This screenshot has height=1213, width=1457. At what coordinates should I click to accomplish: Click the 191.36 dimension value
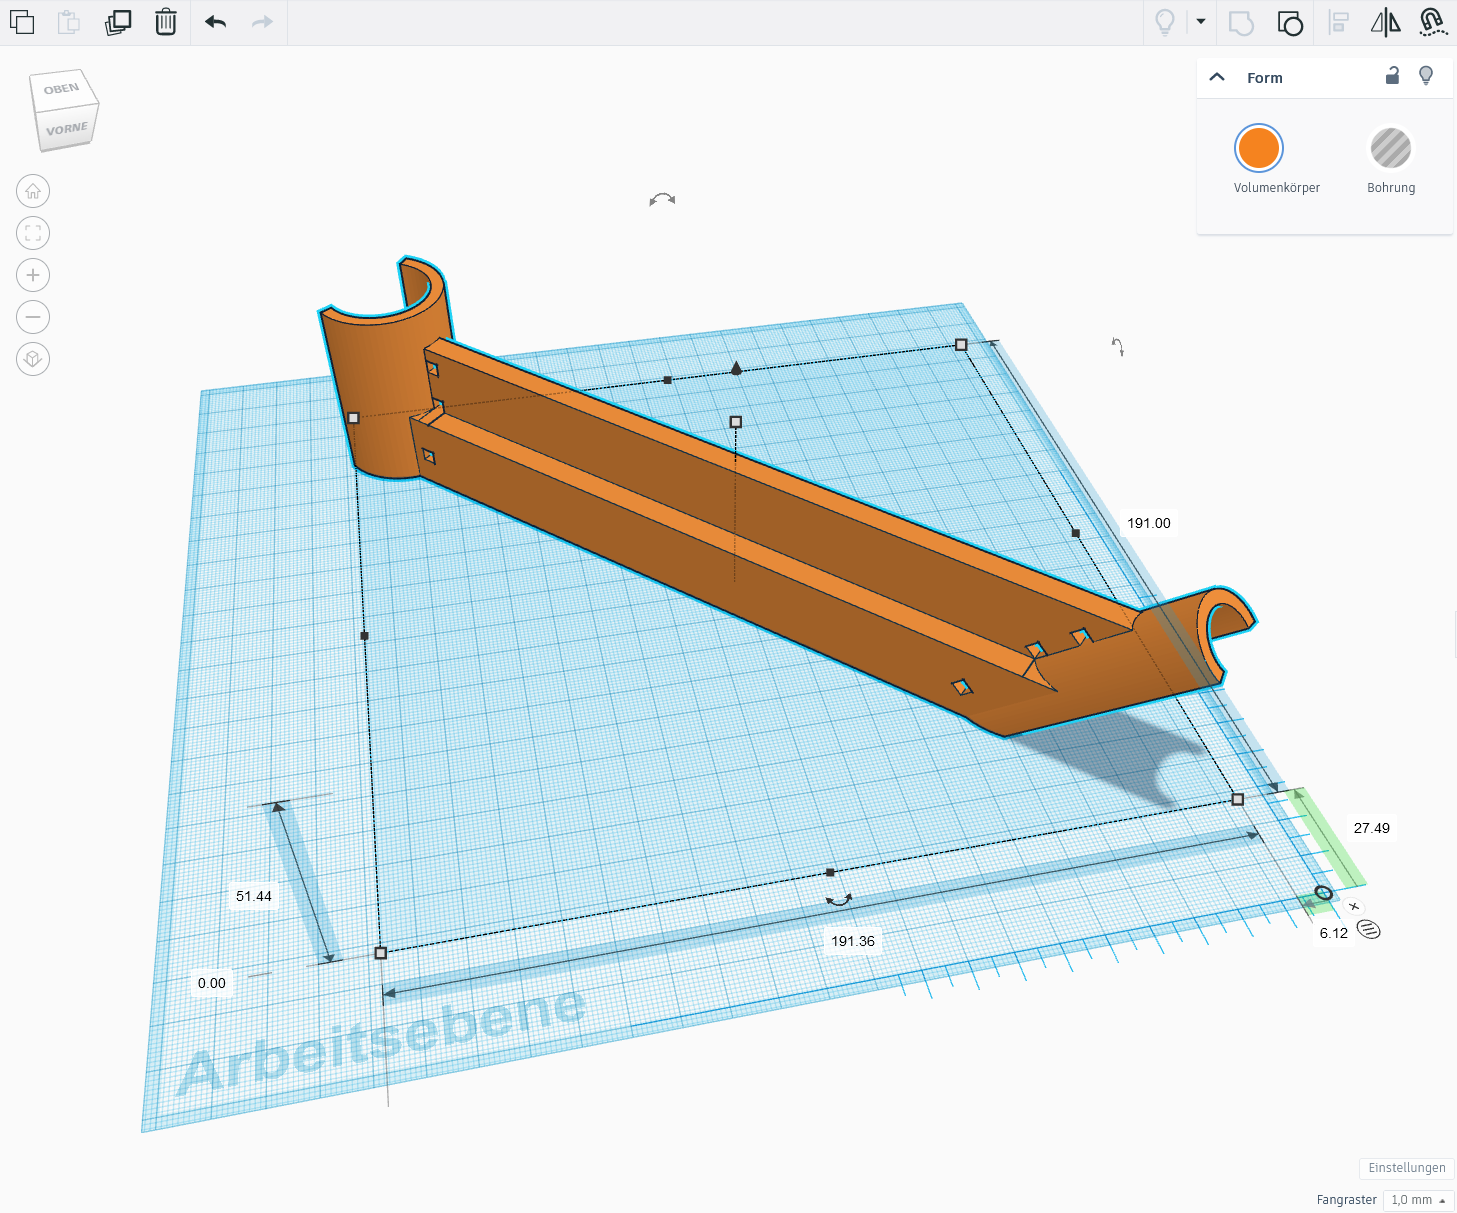click(853, 941)
